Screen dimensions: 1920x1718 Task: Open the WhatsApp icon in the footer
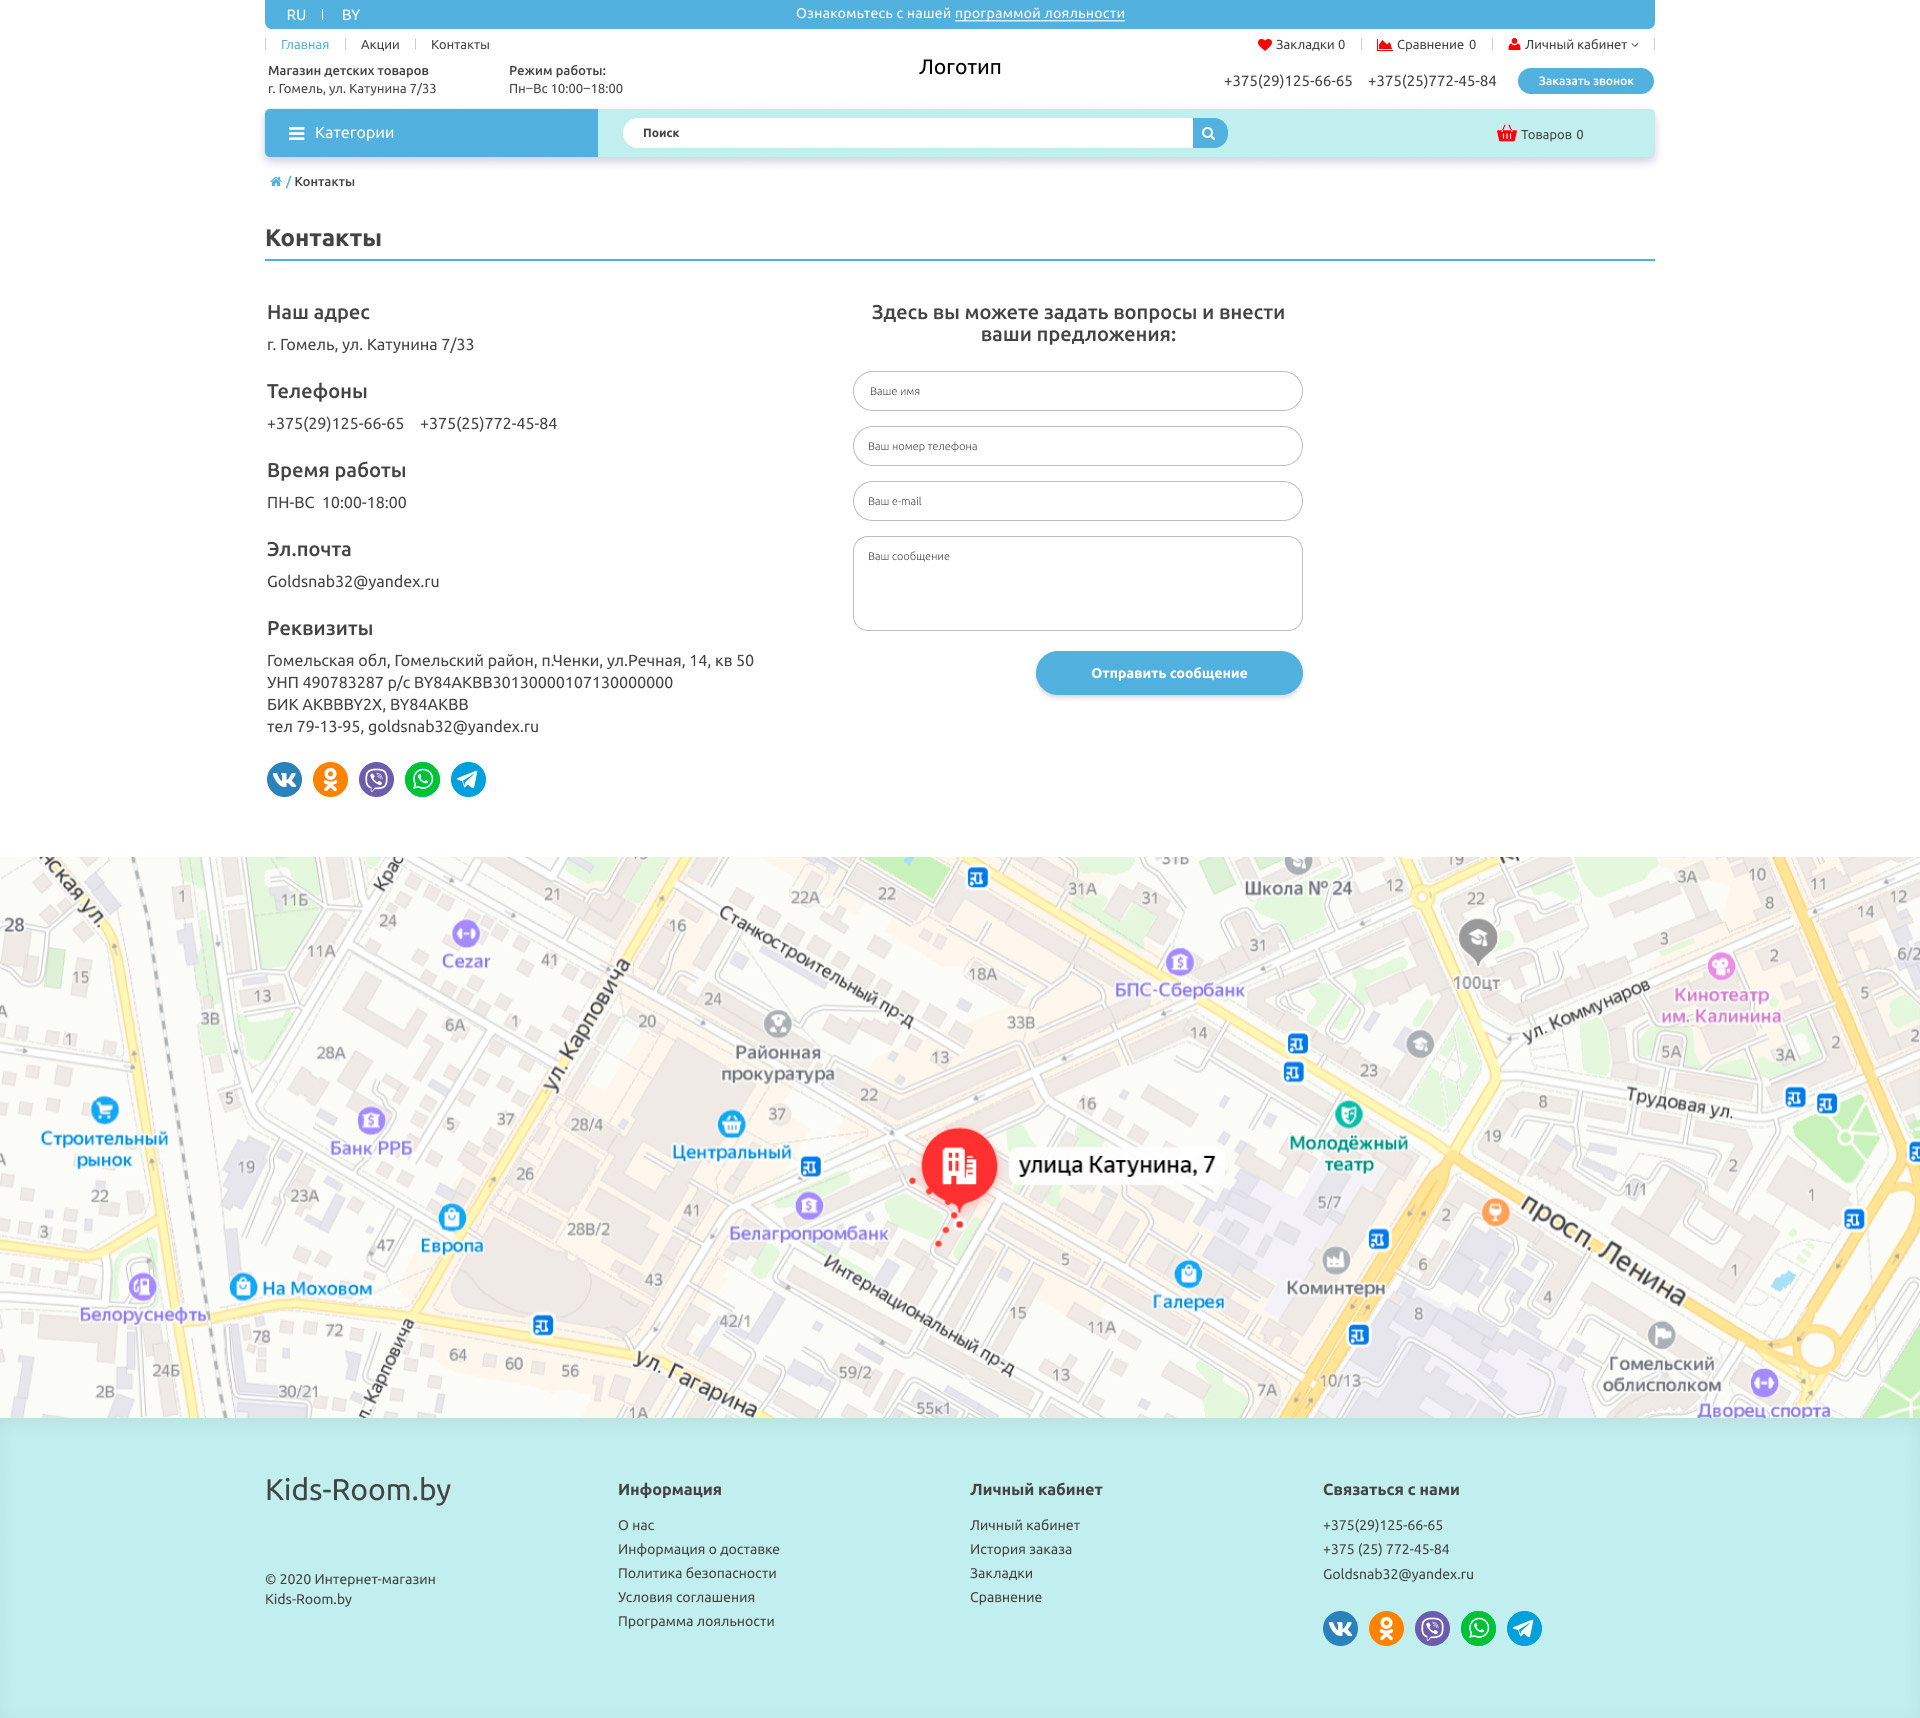pos(1478,1628)
